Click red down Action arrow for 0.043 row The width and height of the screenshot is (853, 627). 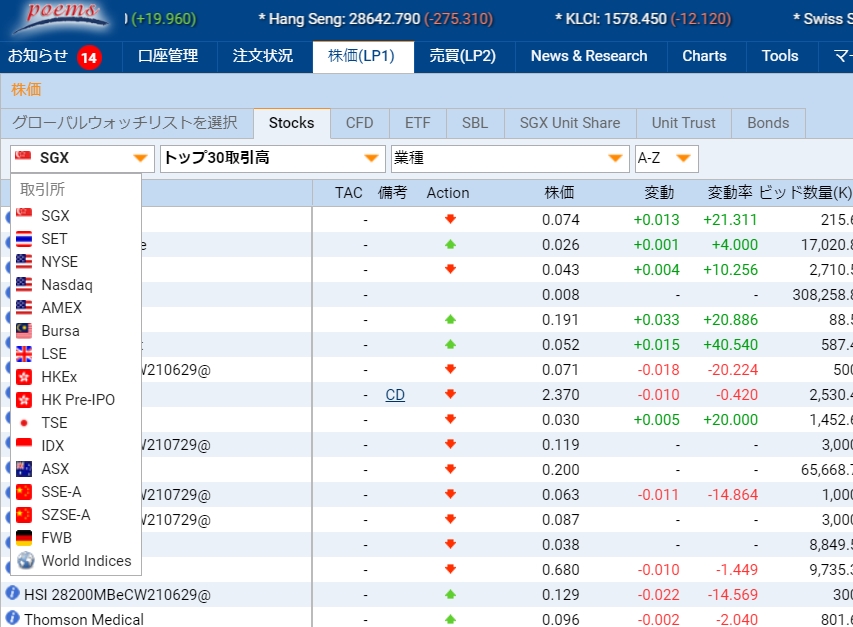pyautogui.click(x=450, y=269)
